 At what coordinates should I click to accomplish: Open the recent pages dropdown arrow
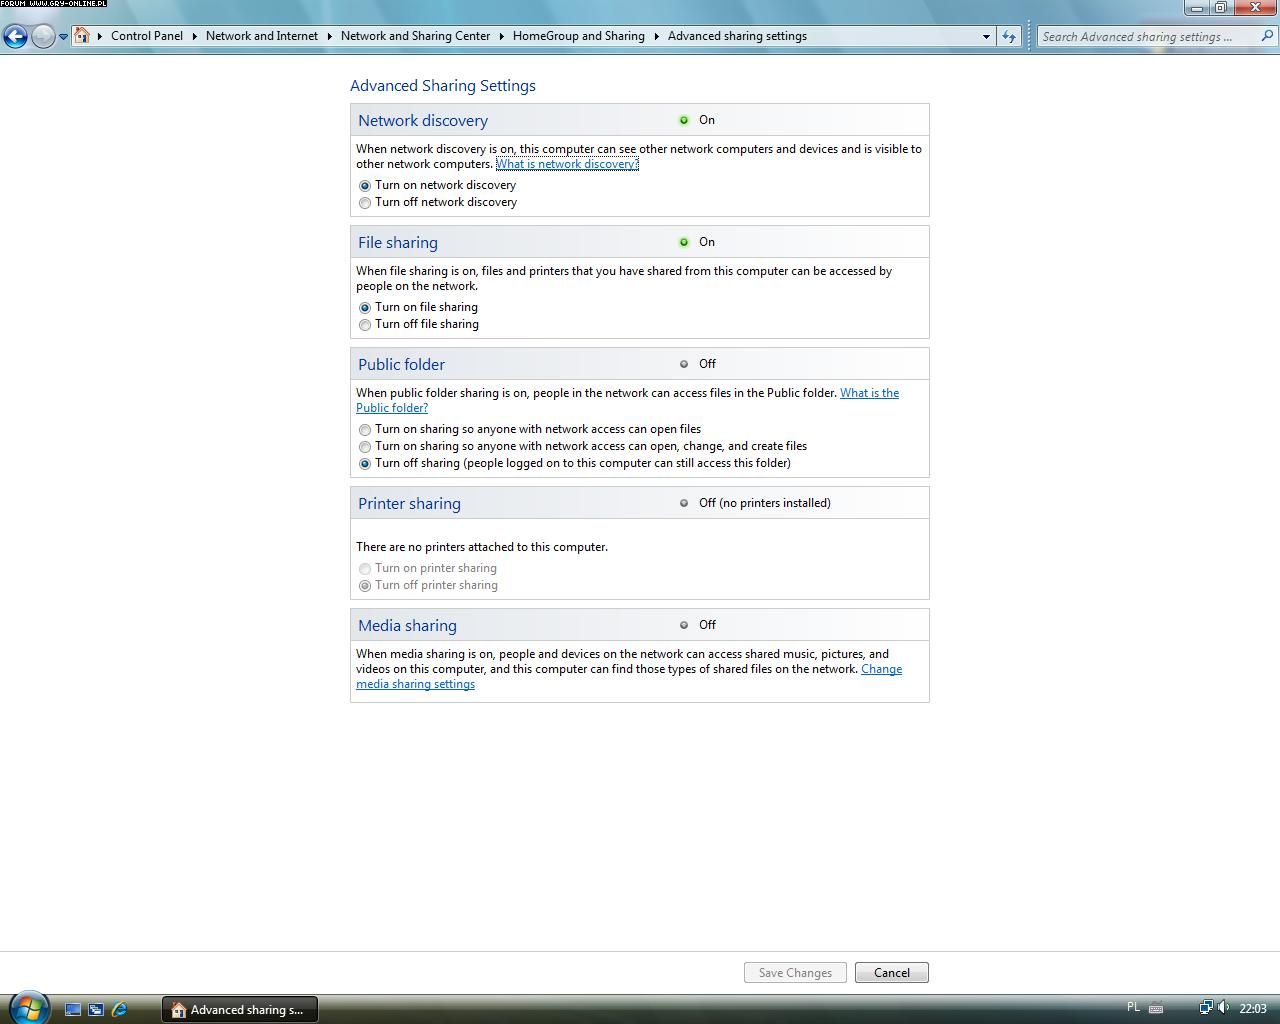click(63, 37)
